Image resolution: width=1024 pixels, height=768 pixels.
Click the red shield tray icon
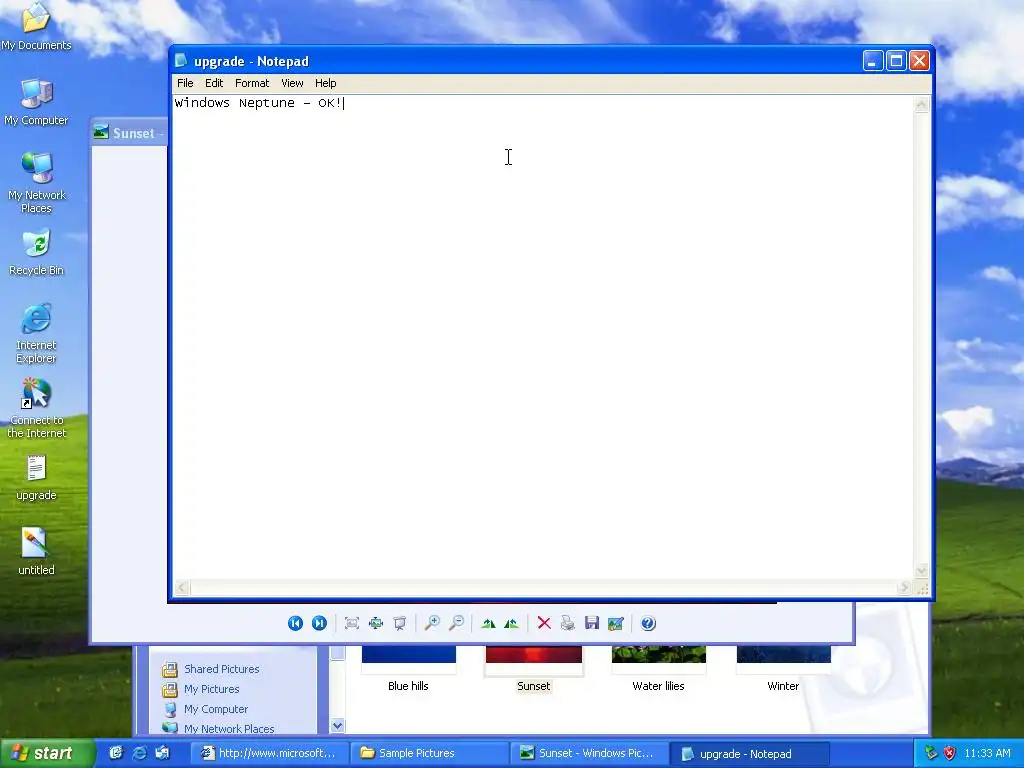tap(949, 753)
